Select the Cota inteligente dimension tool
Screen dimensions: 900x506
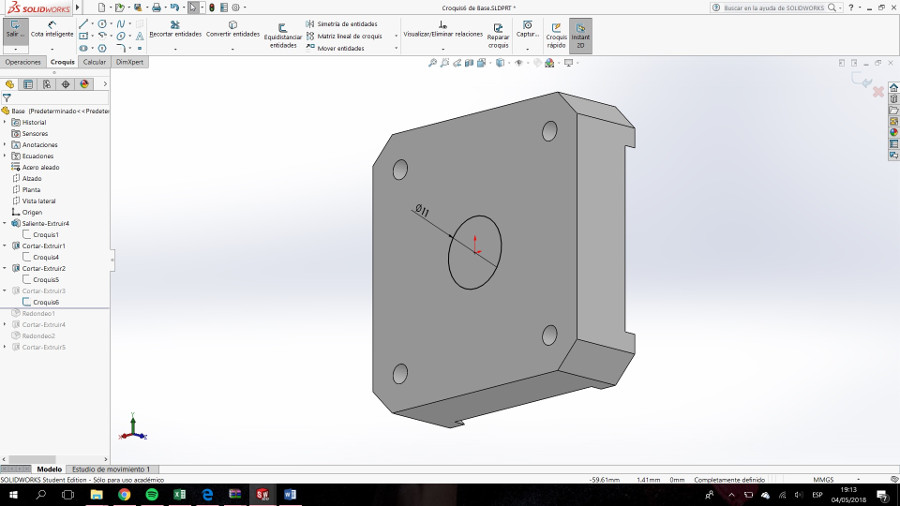point(52,29)
